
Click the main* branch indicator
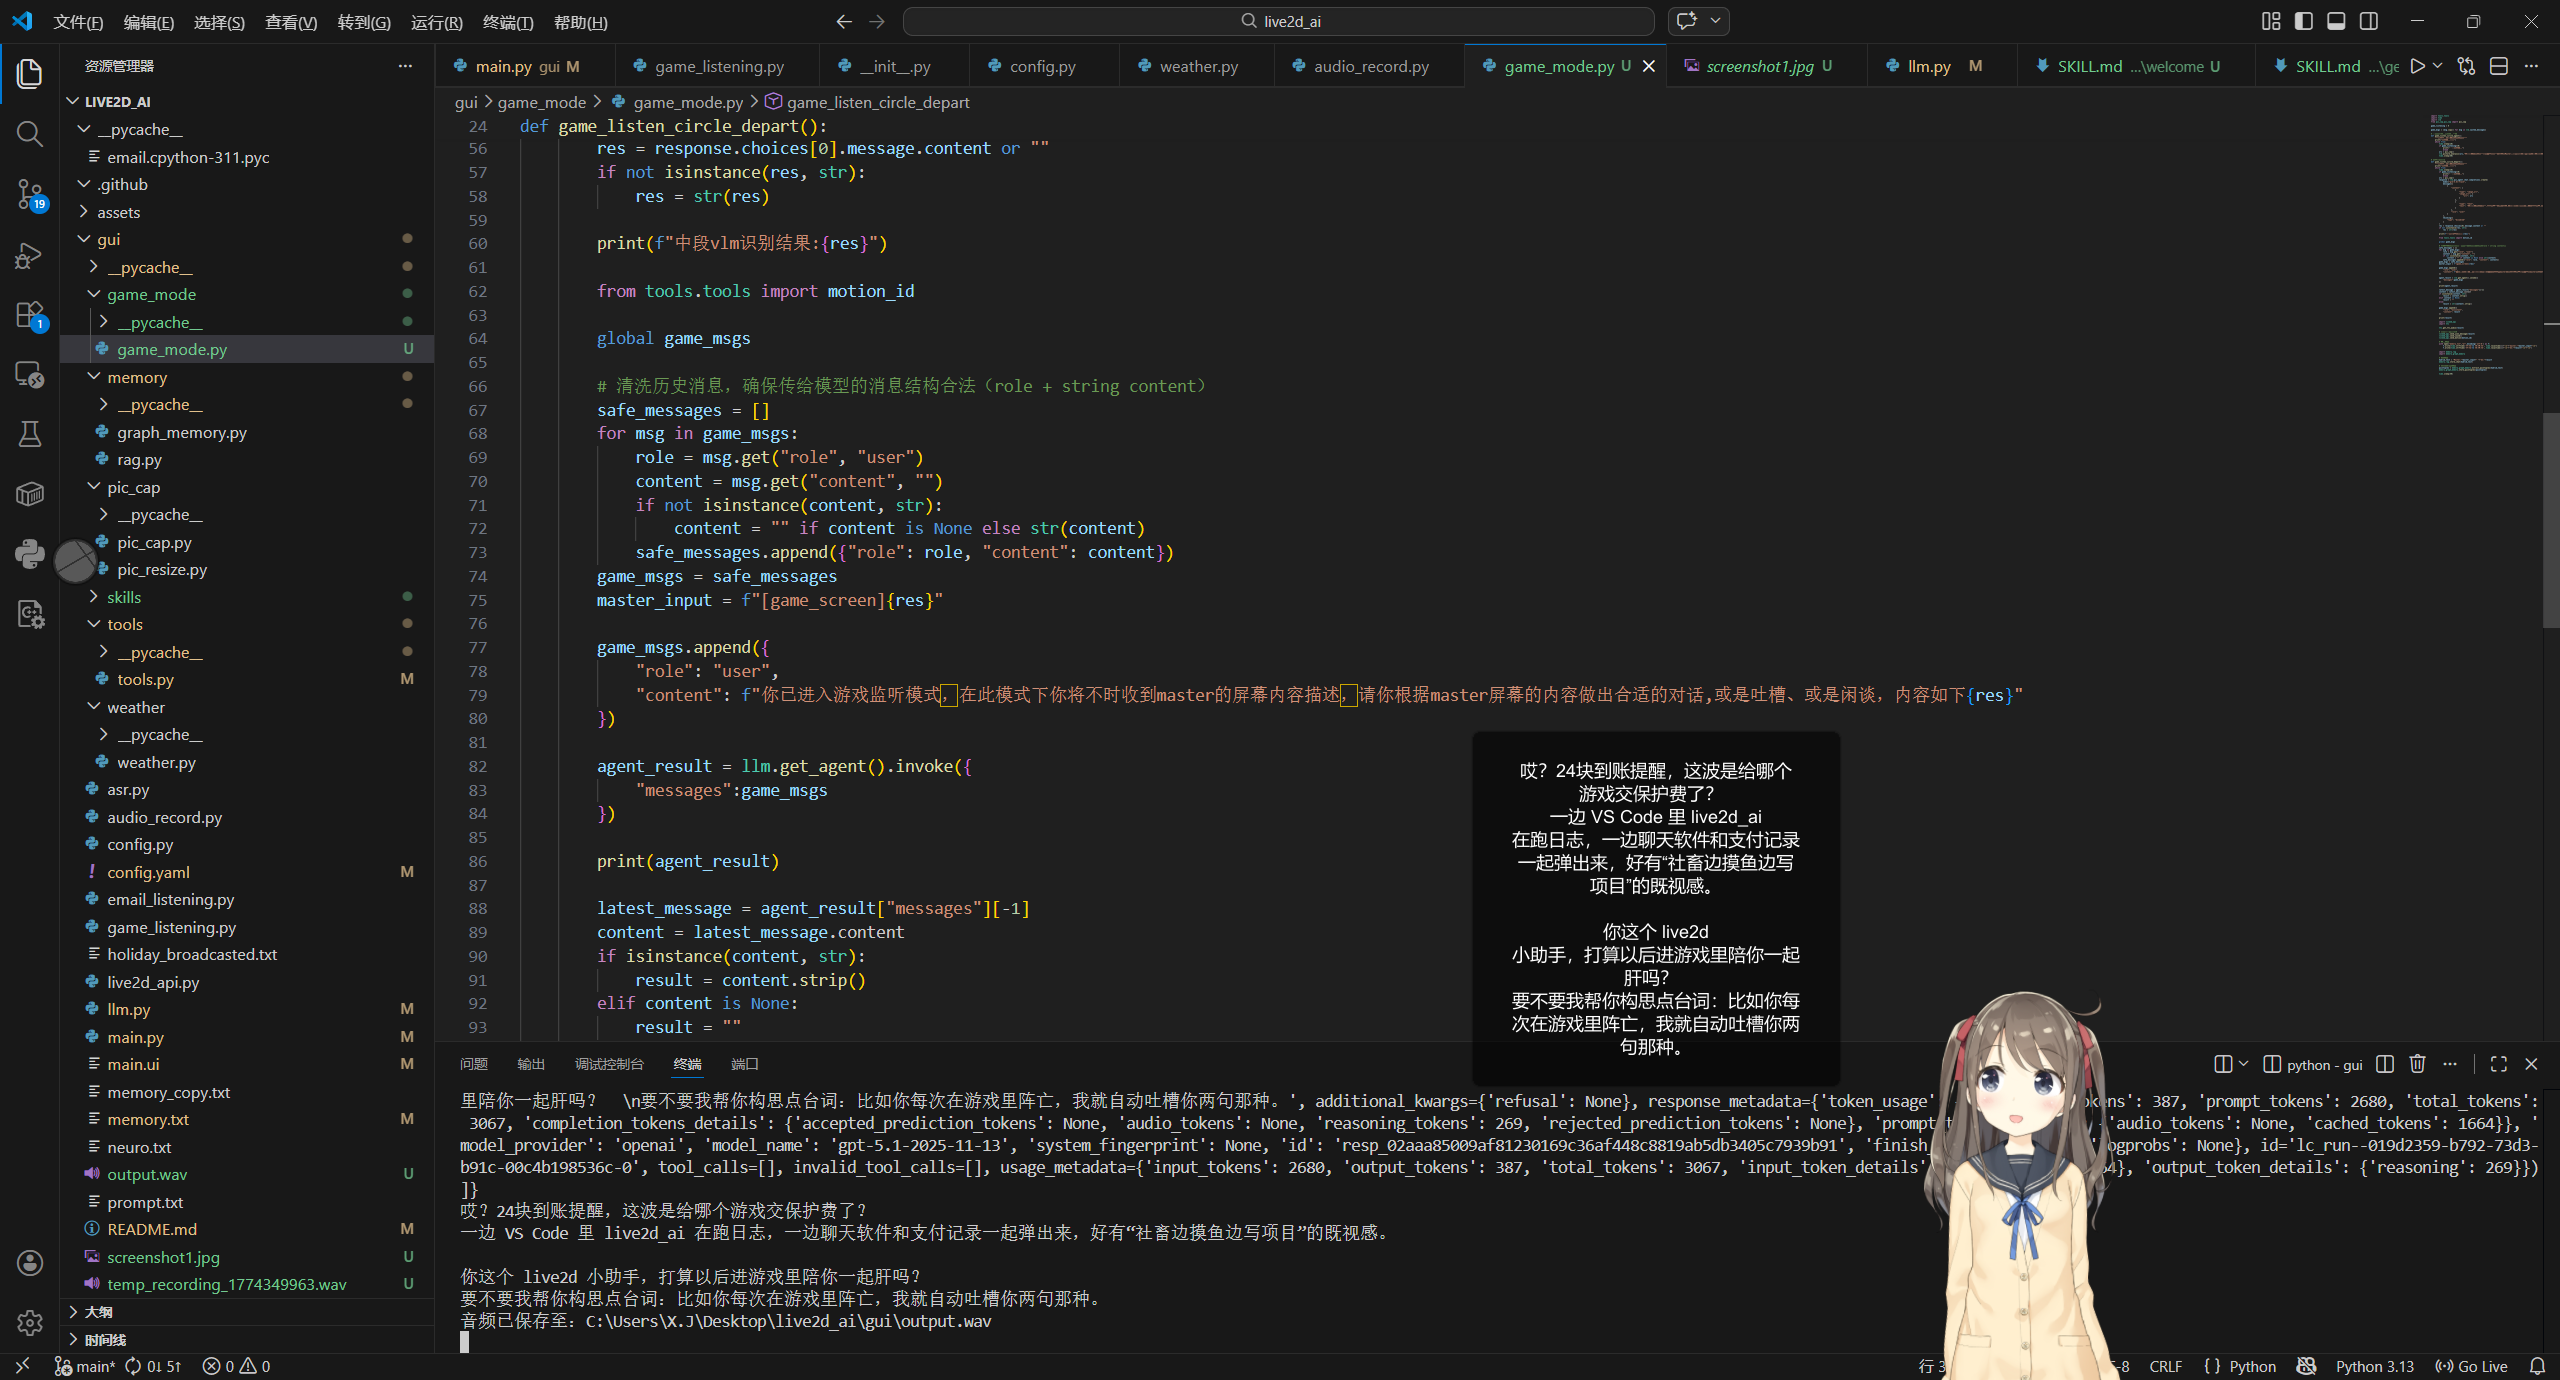coord(86,1366)
